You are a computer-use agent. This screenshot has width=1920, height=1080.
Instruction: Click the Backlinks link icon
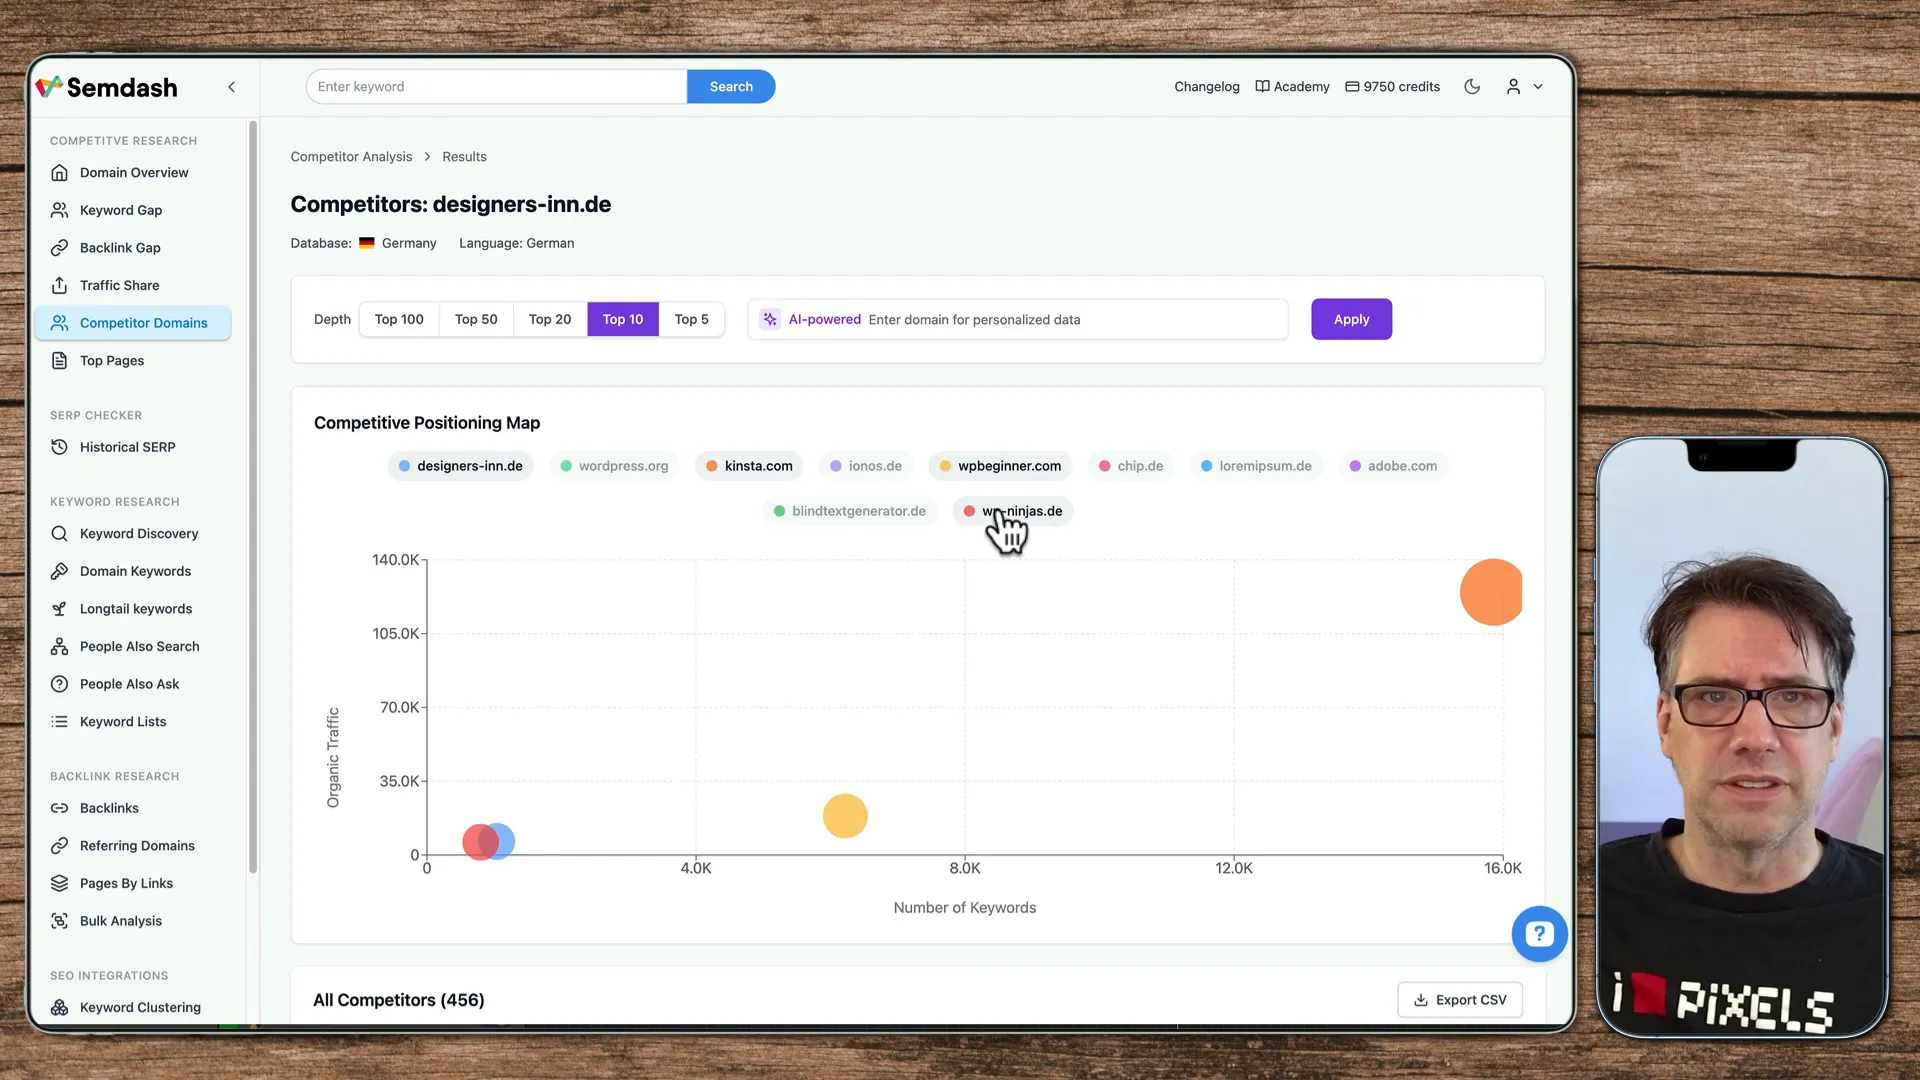click(x=60, y=808)
